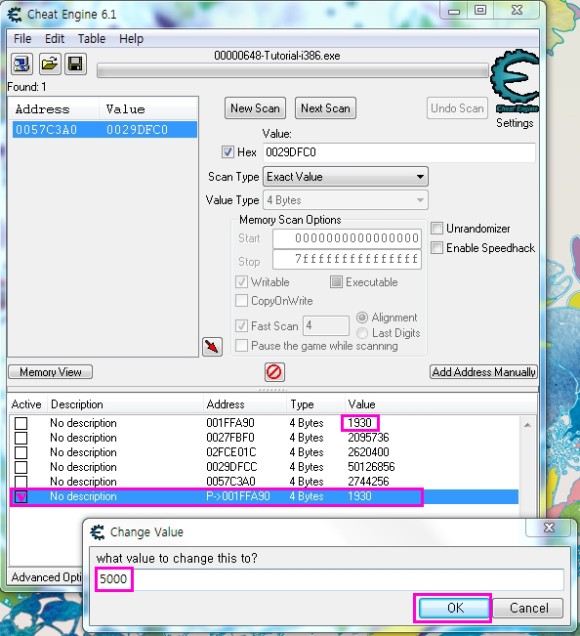The width and height of the screenshot is (580, 636).
Task: Open the File menu
Action: pos(22,39)
